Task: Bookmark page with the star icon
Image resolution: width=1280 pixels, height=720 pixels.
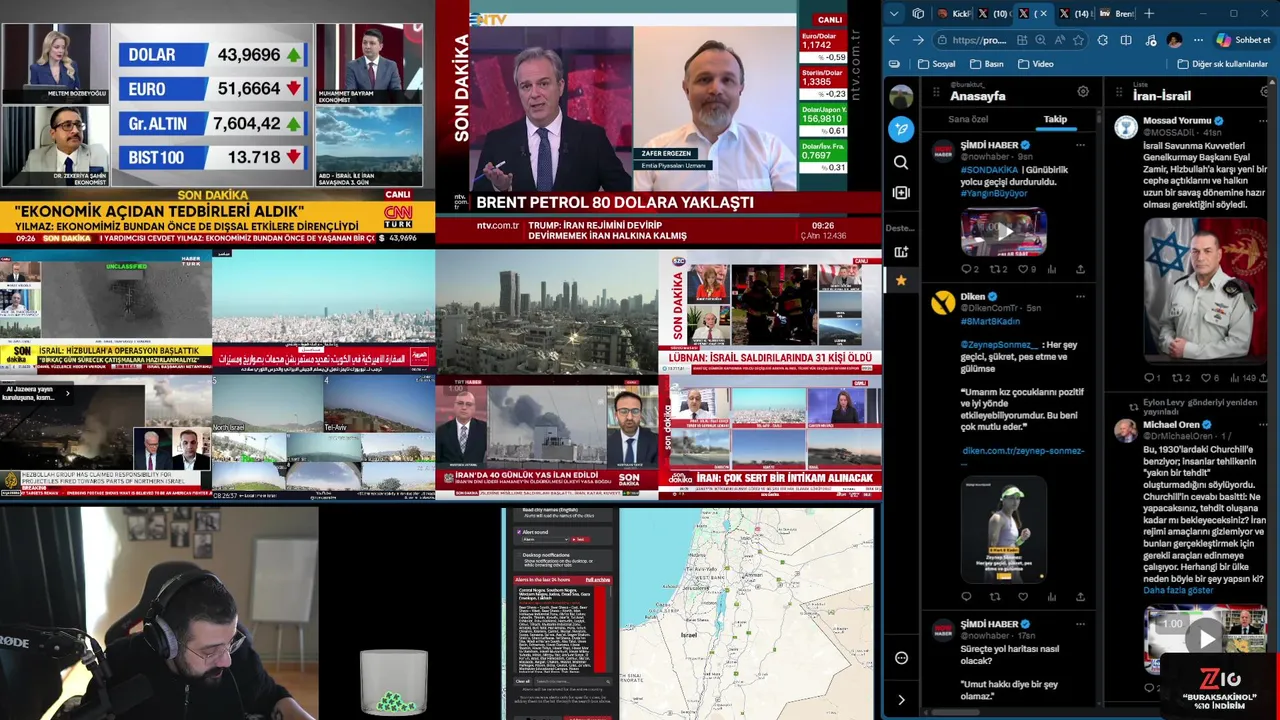Action: coord(1078,40)
